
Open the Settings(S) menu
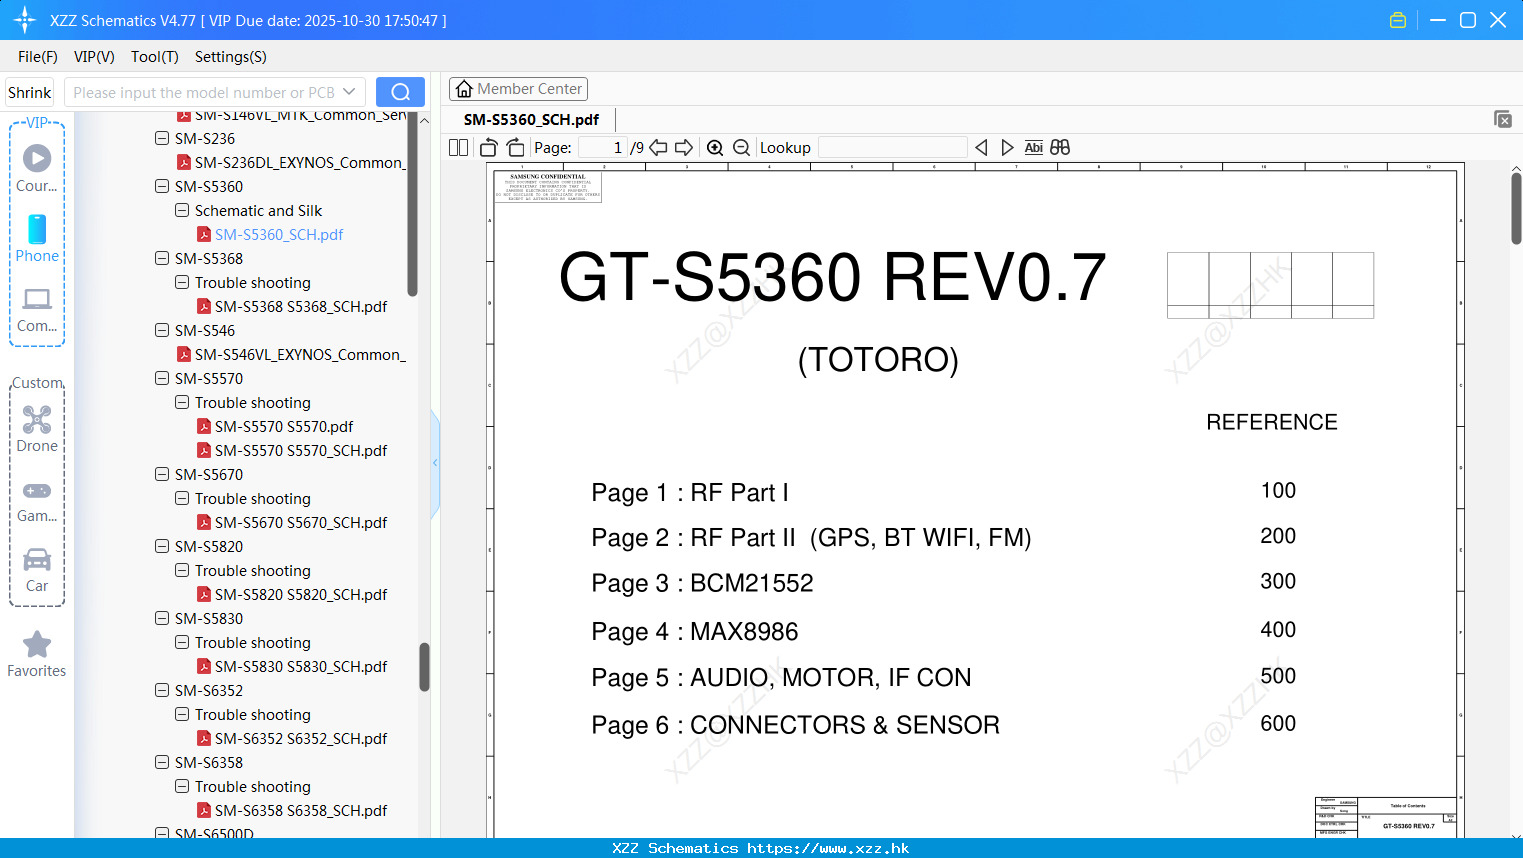pos(231,57)
